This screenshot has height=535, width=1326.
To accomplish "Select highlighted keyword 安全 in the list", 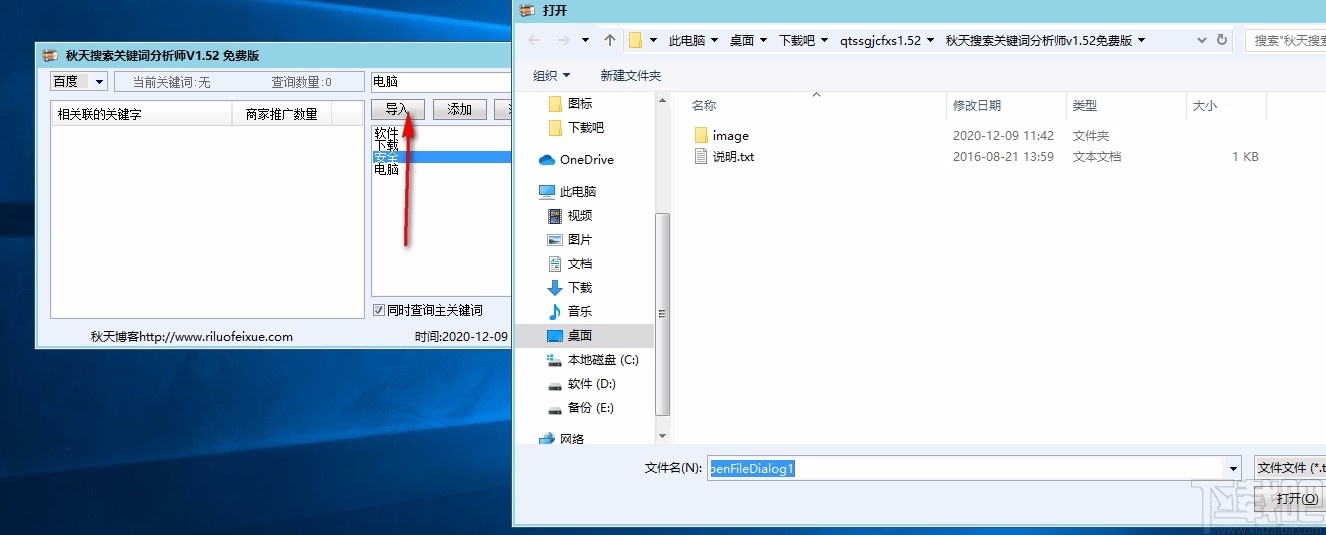I will 441,157.
